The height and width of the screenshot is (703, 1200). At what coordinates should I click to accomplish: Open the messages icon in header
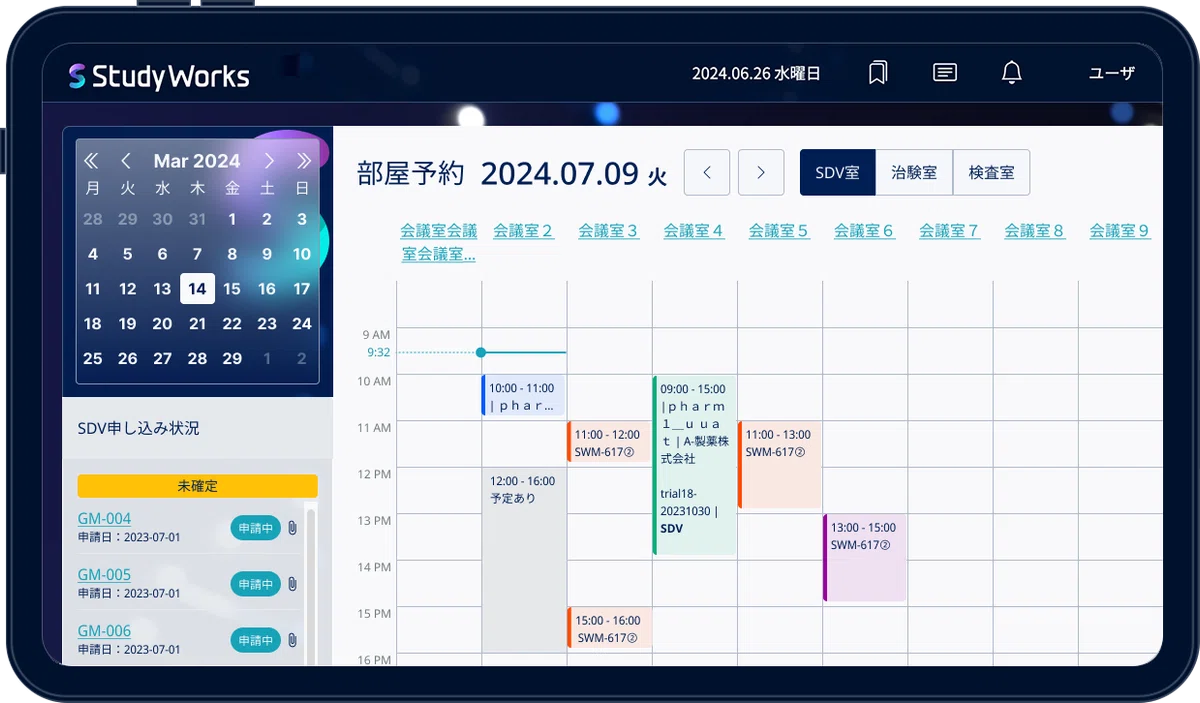(x=944, y=73)
